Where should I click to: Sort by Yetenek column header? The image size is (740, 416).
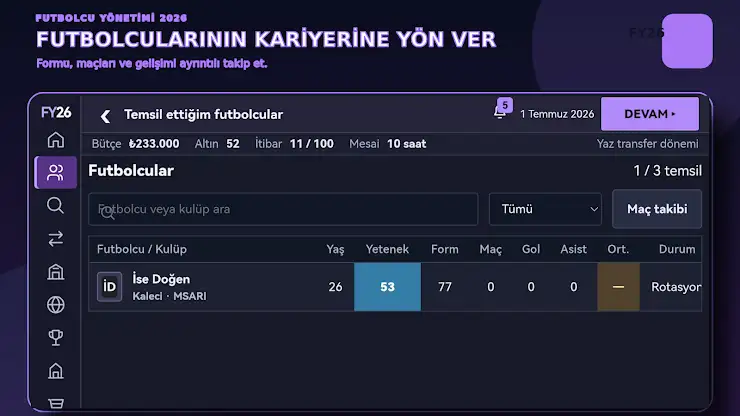[387, 249]
